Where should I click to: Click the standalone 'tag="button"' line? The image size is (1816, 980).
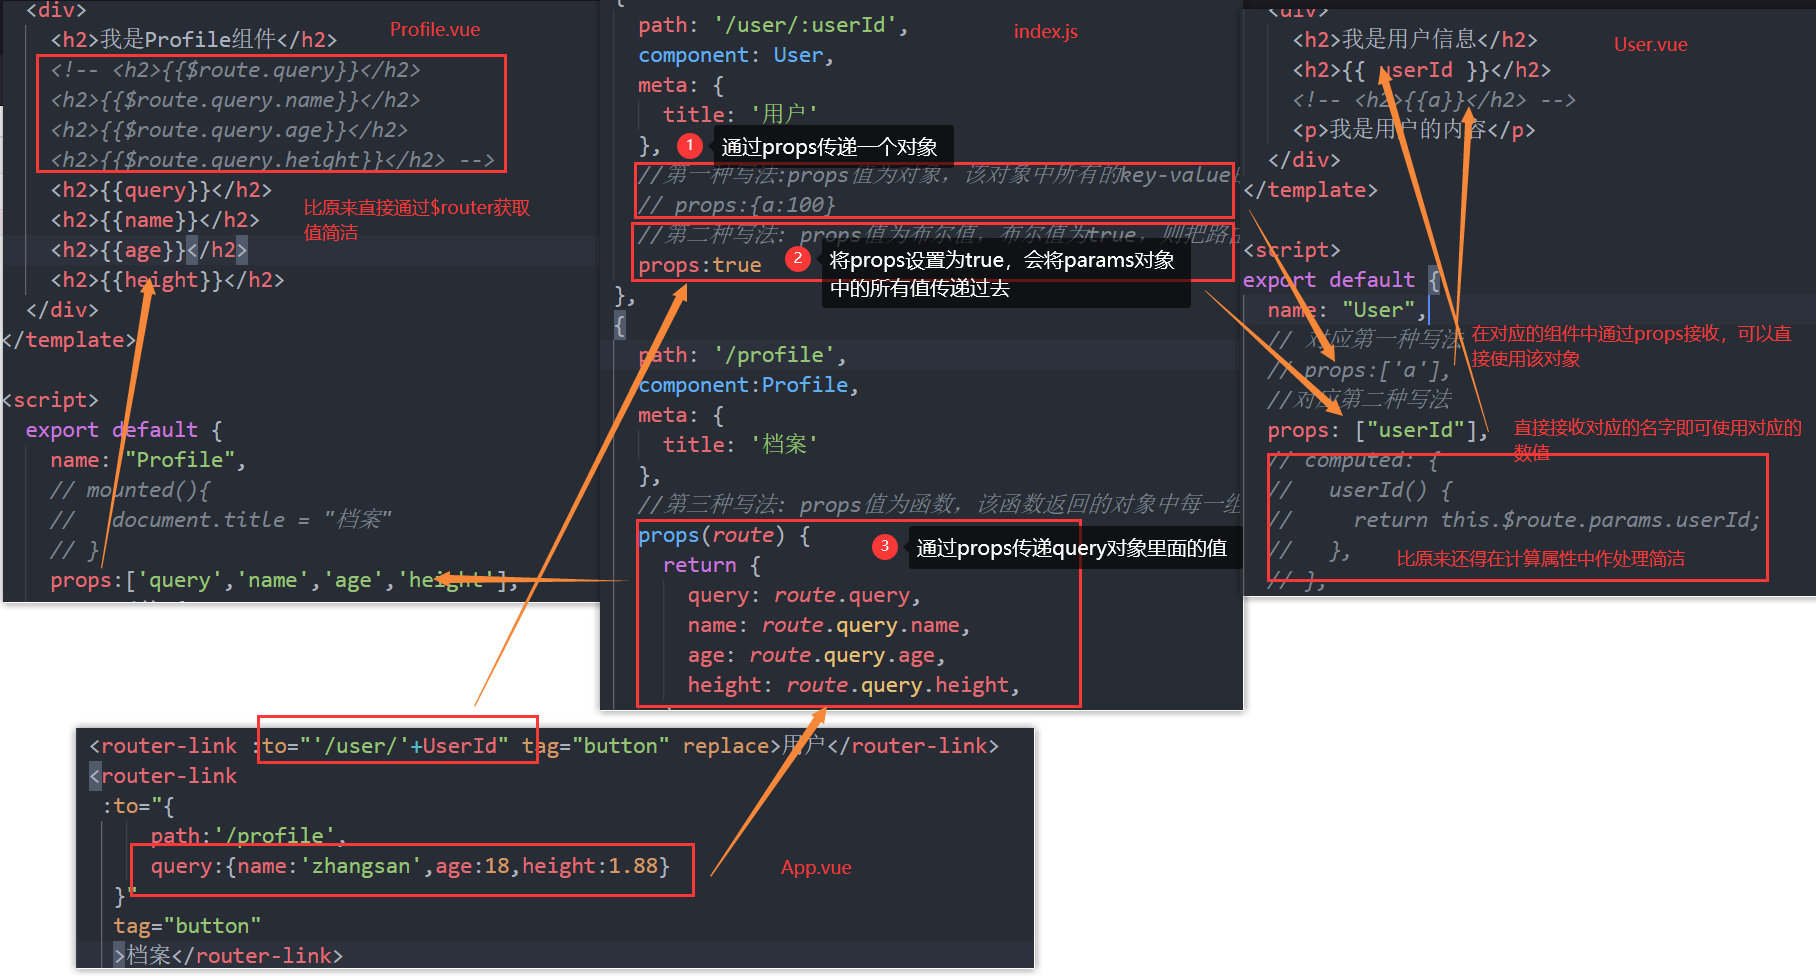[187, 926]
